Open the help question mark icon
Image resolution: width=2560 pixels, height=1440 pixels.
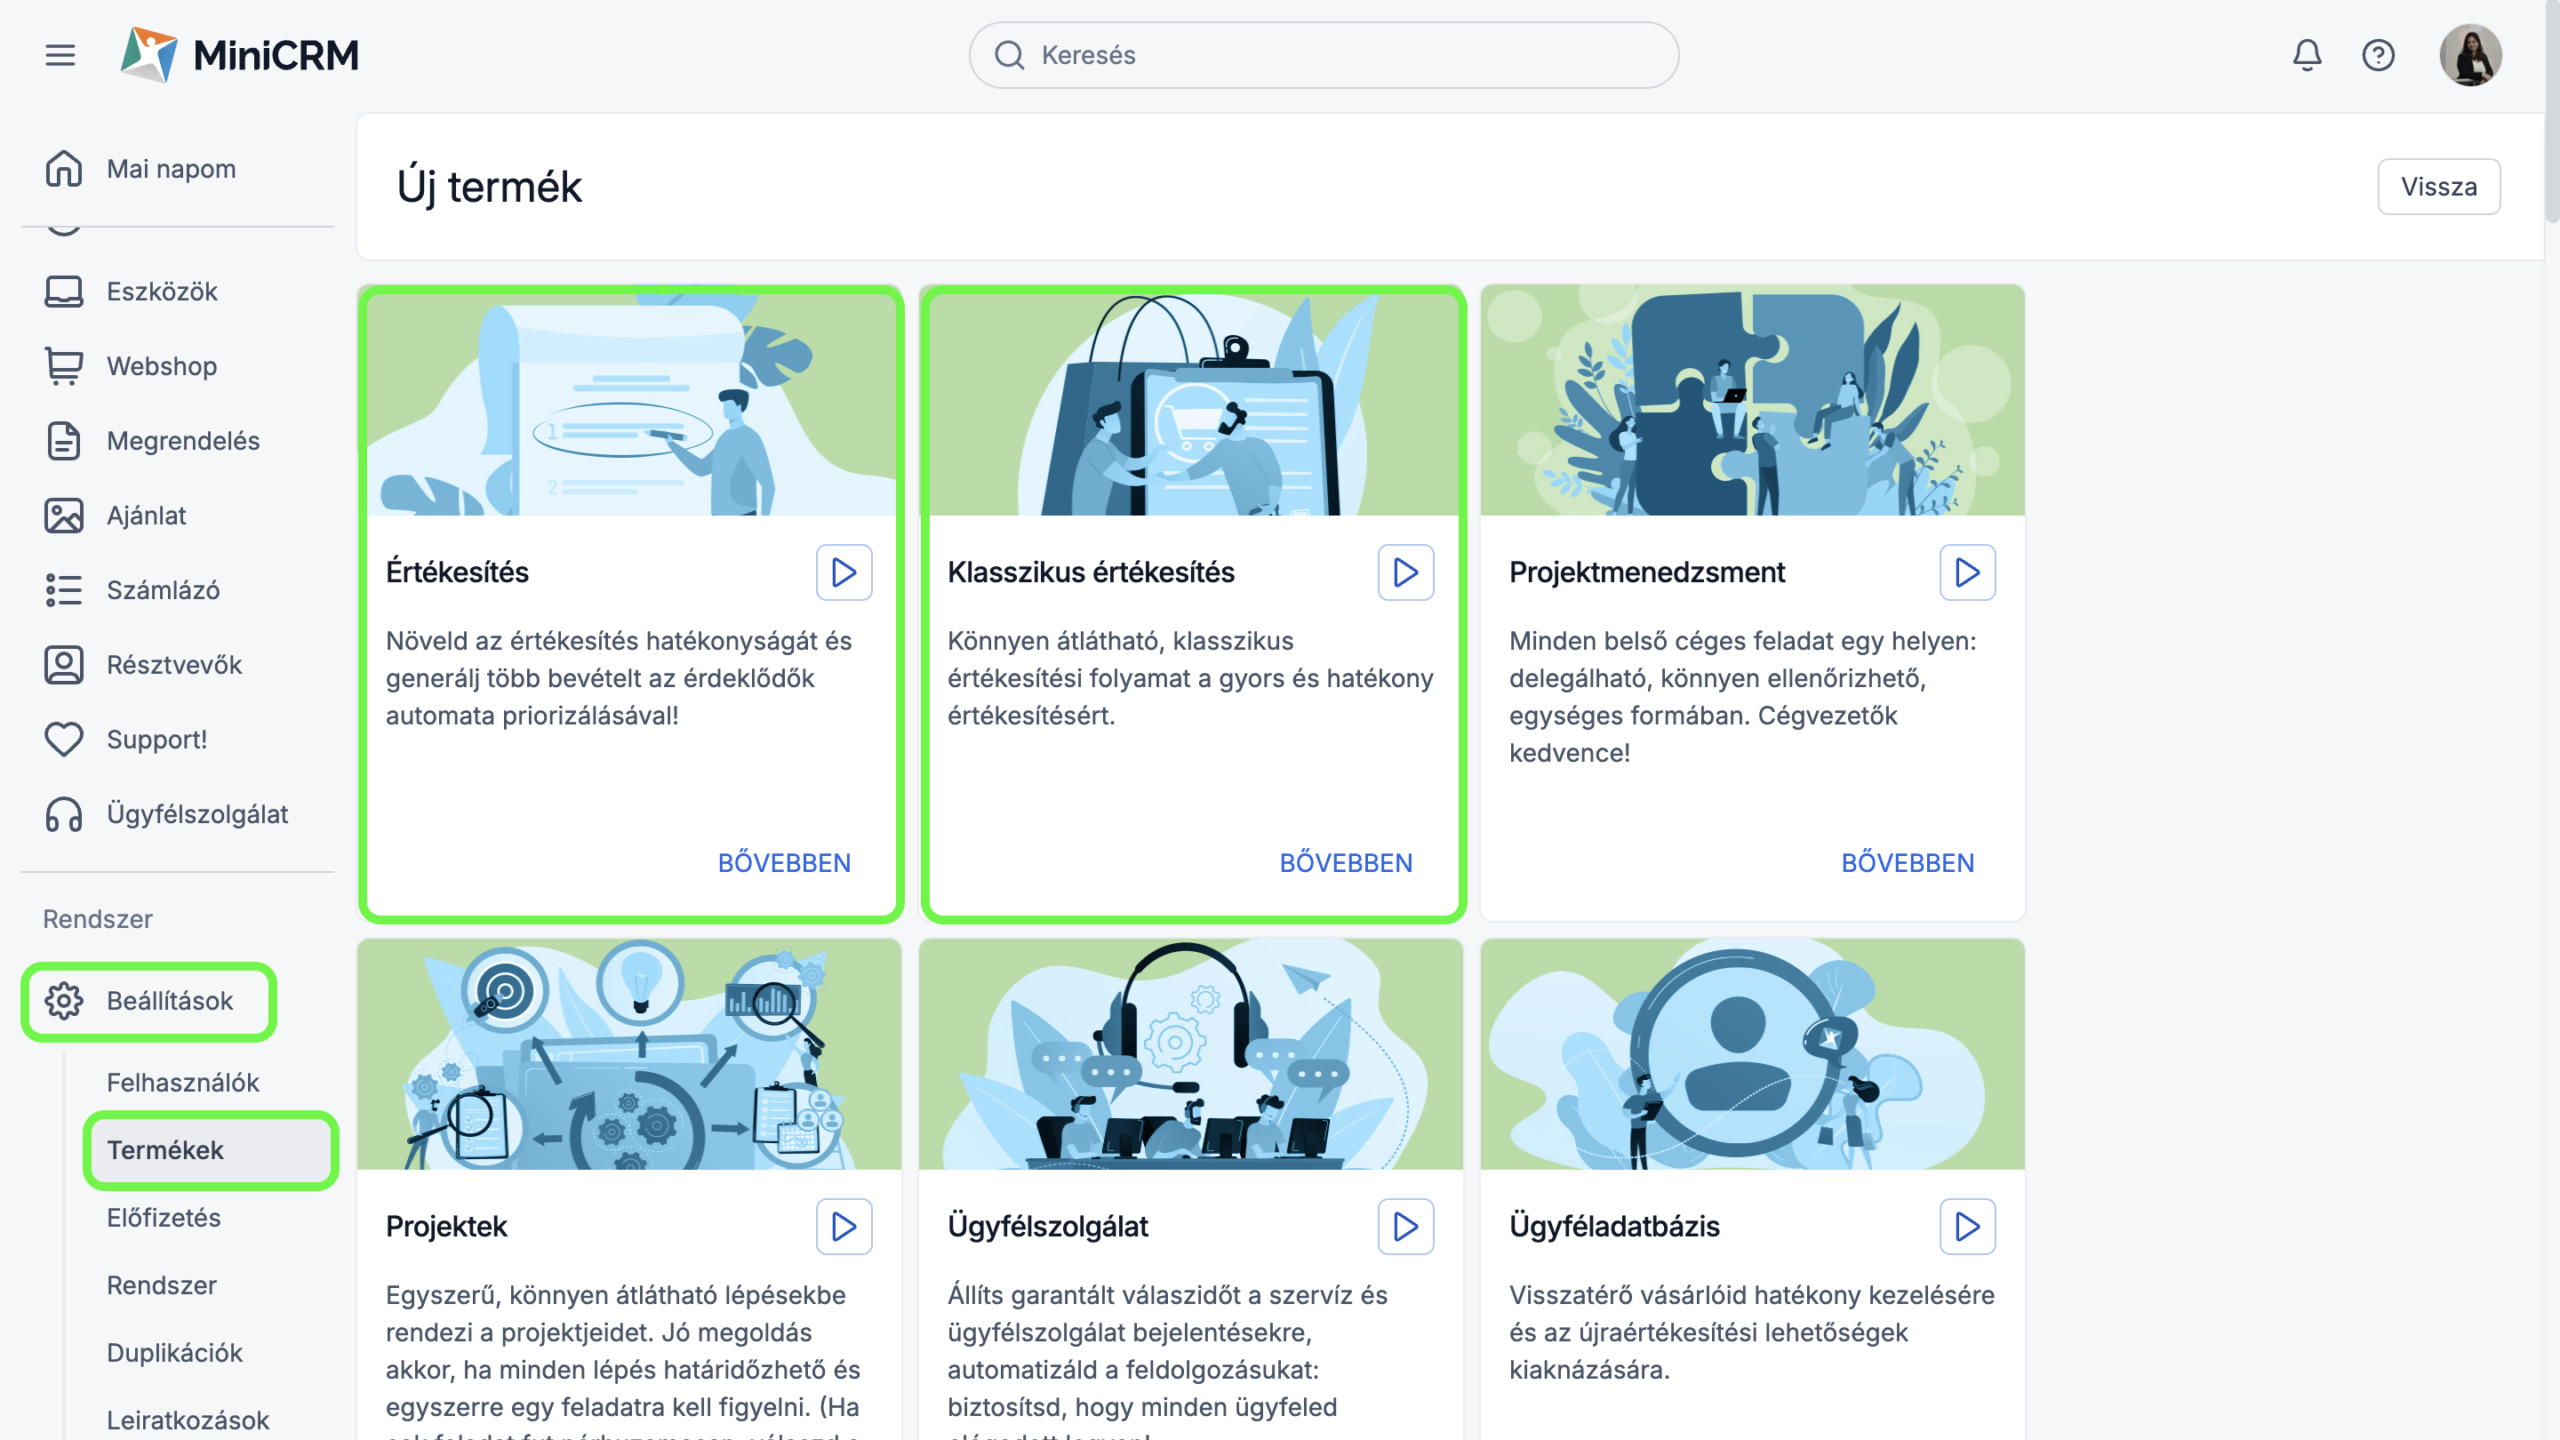pyautogui.click(x=2378, y=55)
